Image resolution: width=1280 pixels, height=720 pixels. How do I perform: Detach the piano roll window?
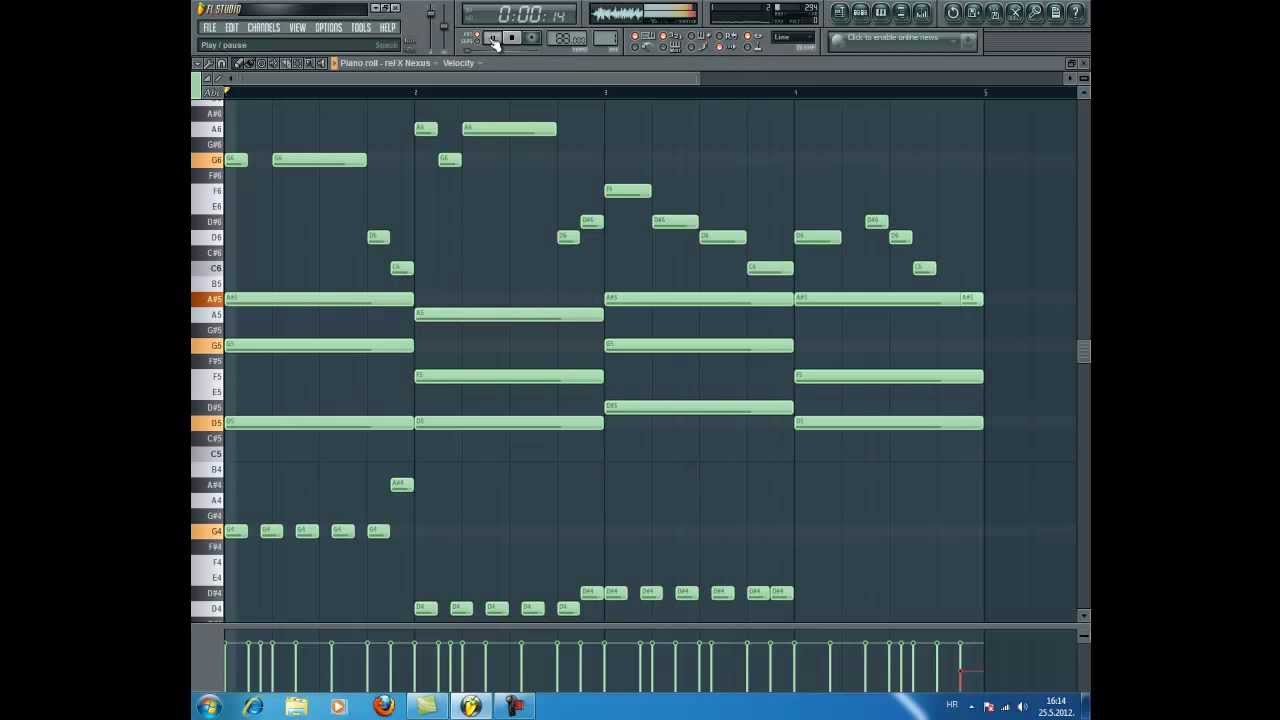[1070, 63]
